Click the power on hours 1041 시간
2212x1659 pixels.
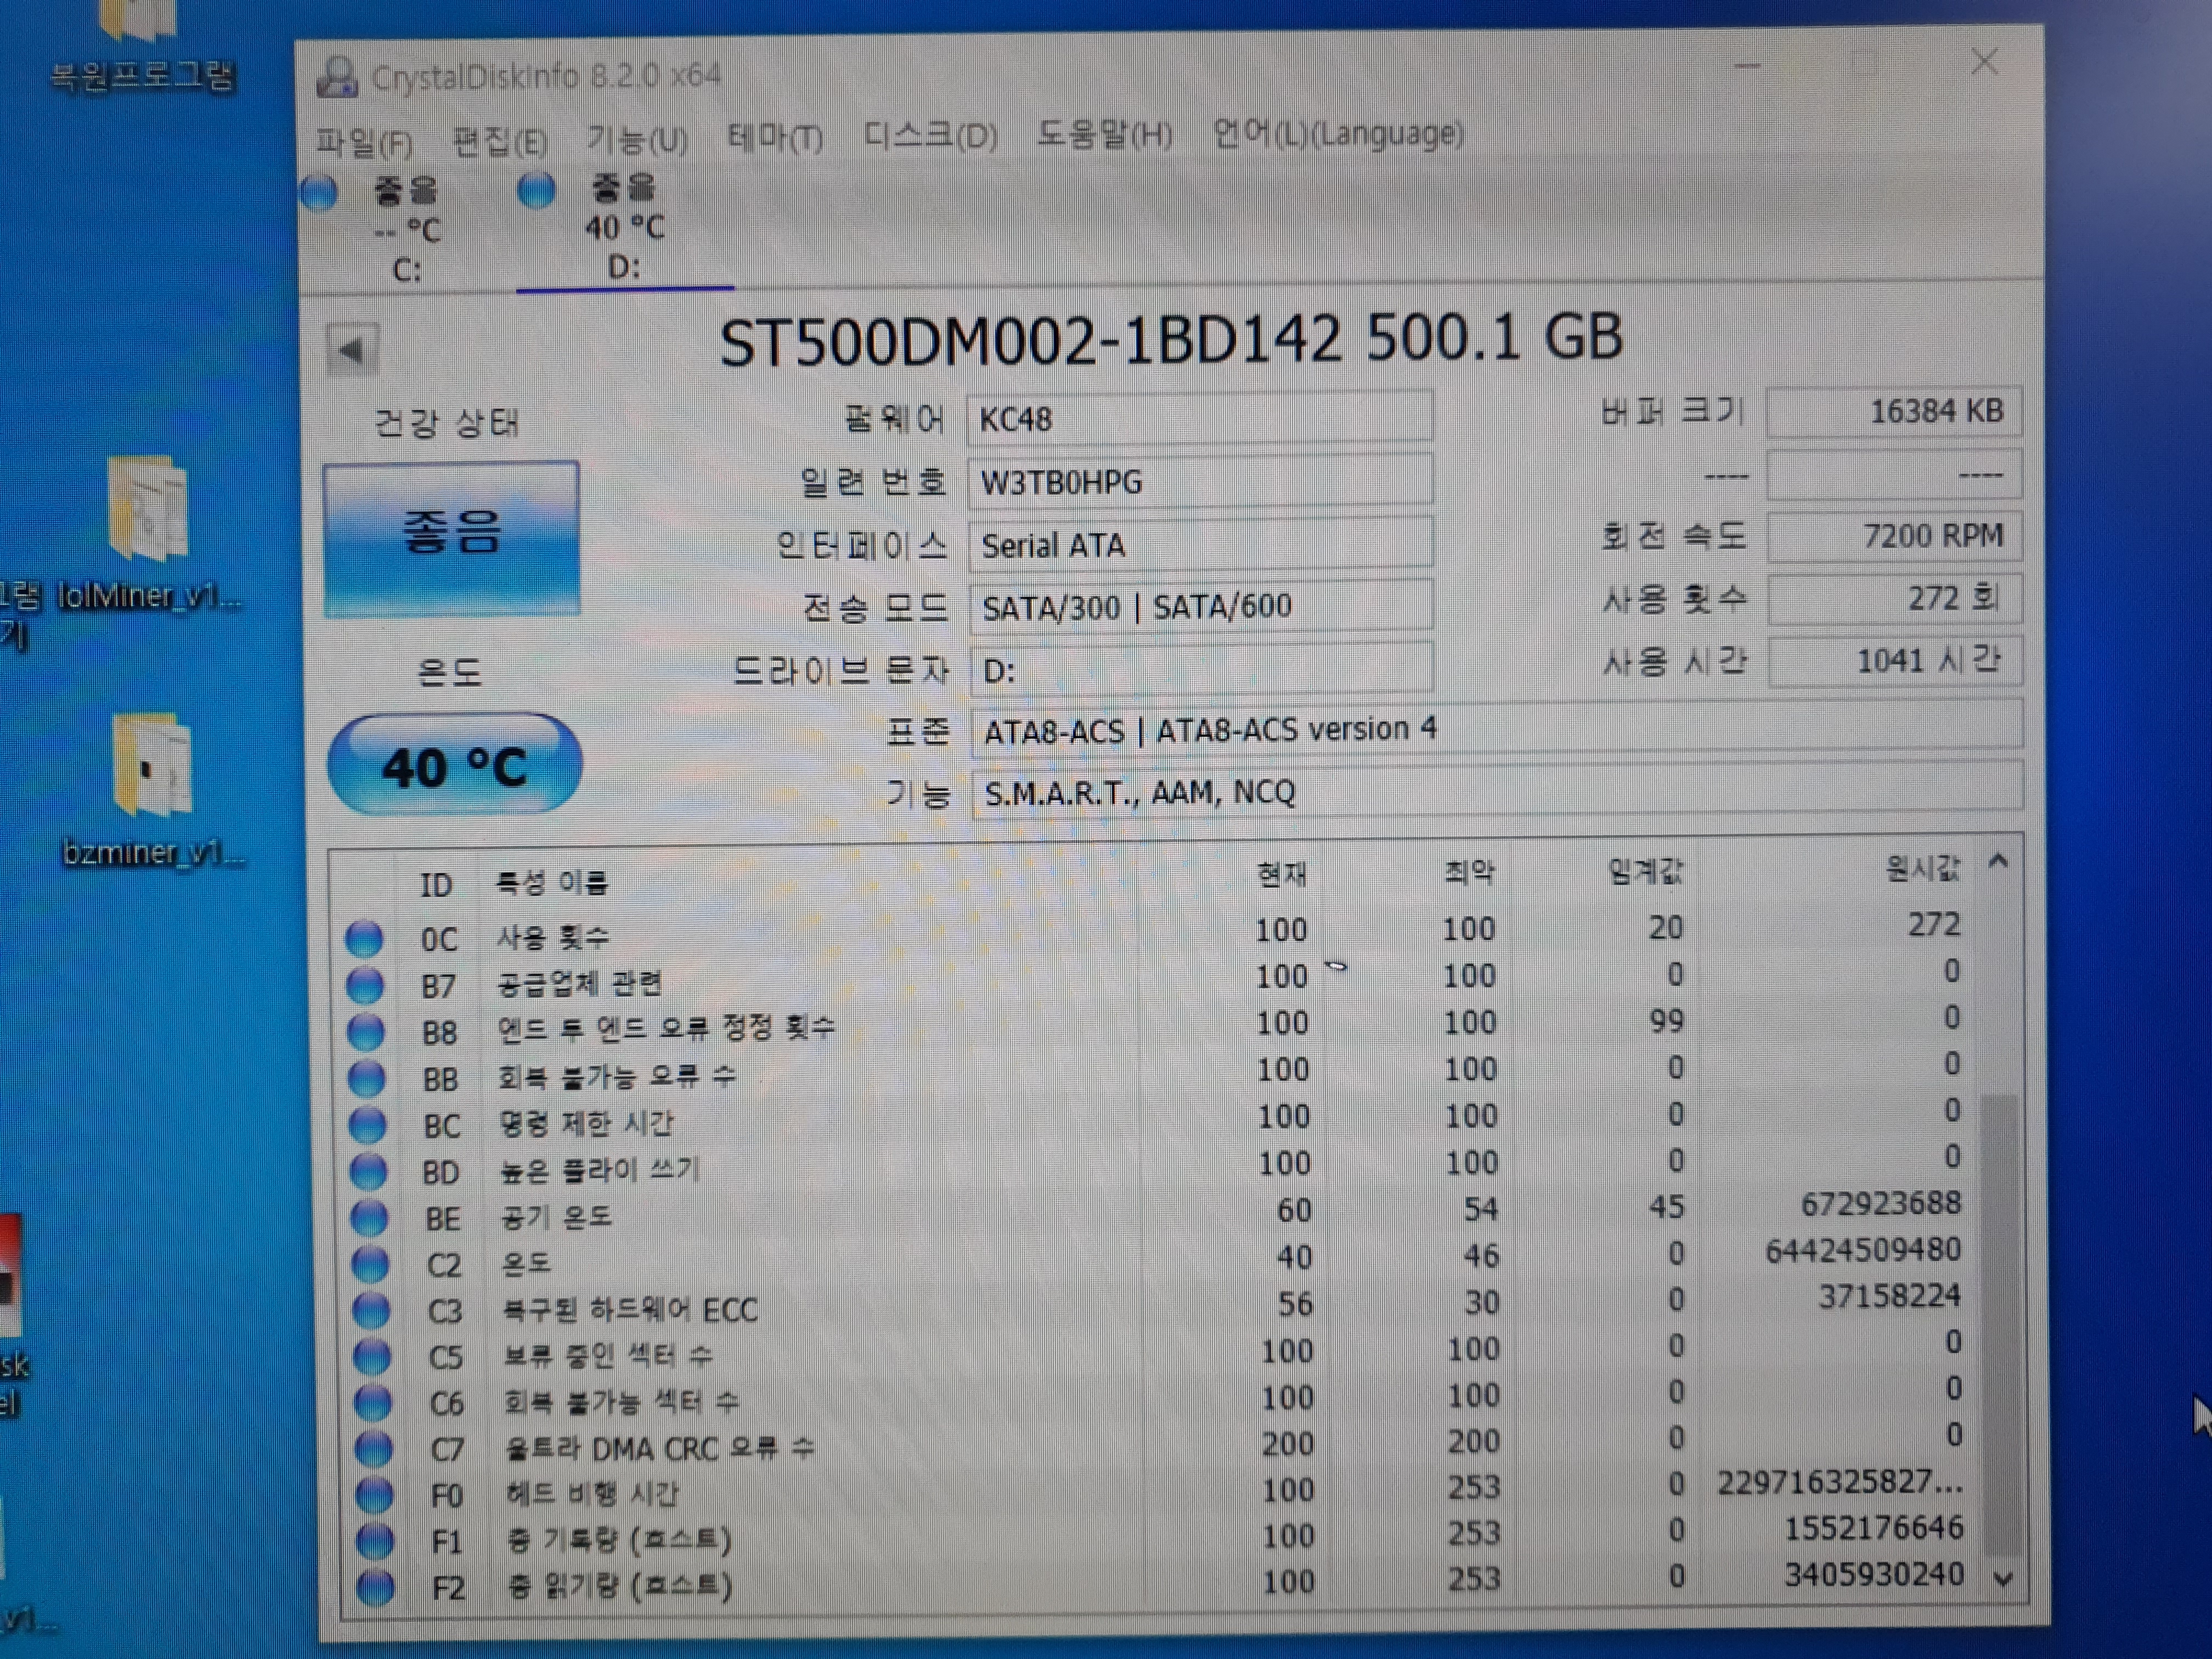pyautogui.click(x=1896, y=661)
